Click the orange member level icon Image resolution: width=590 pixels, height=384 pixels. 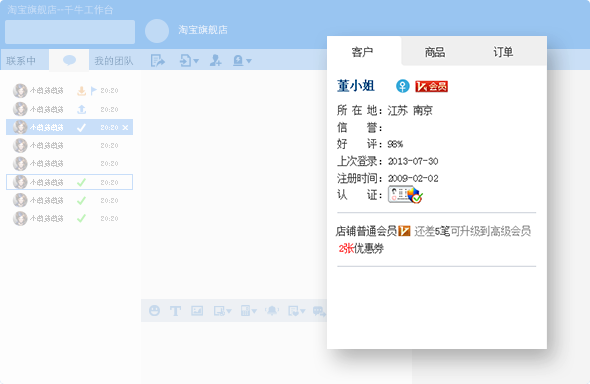coord(404,231)
